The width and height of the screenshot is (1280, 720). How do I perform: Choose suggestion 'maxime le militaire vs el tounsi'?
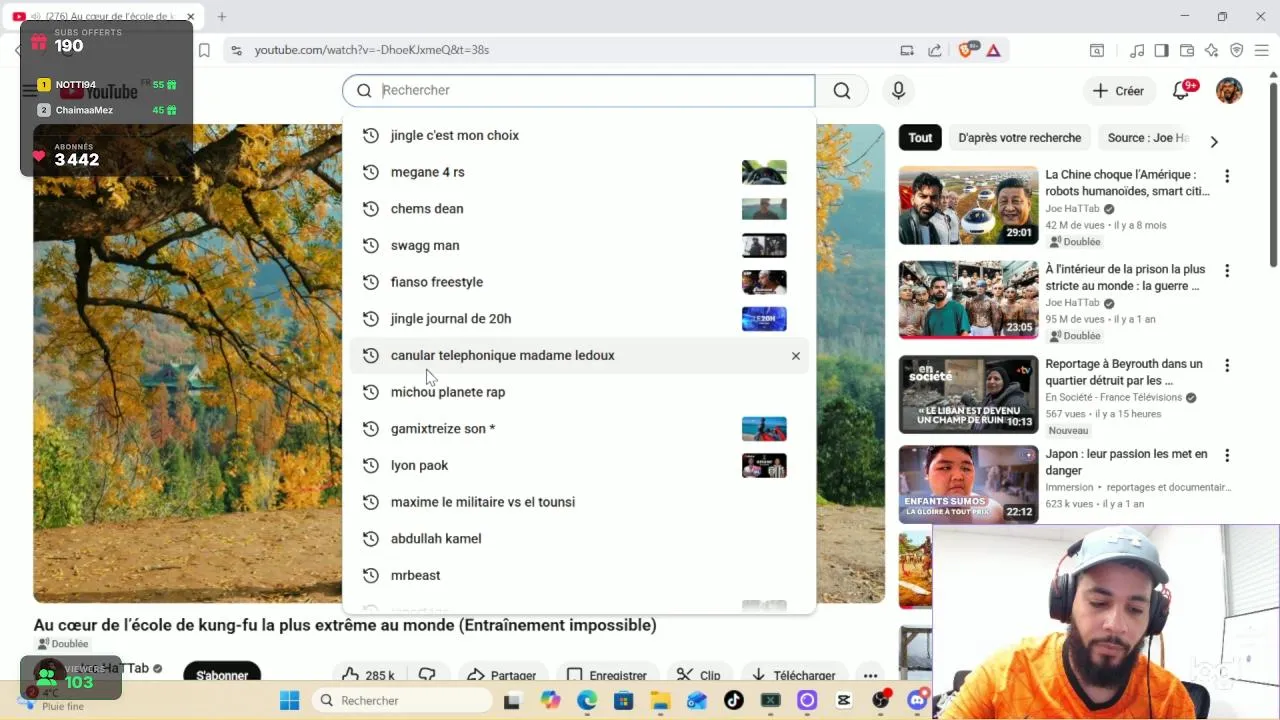pos(579,502)
